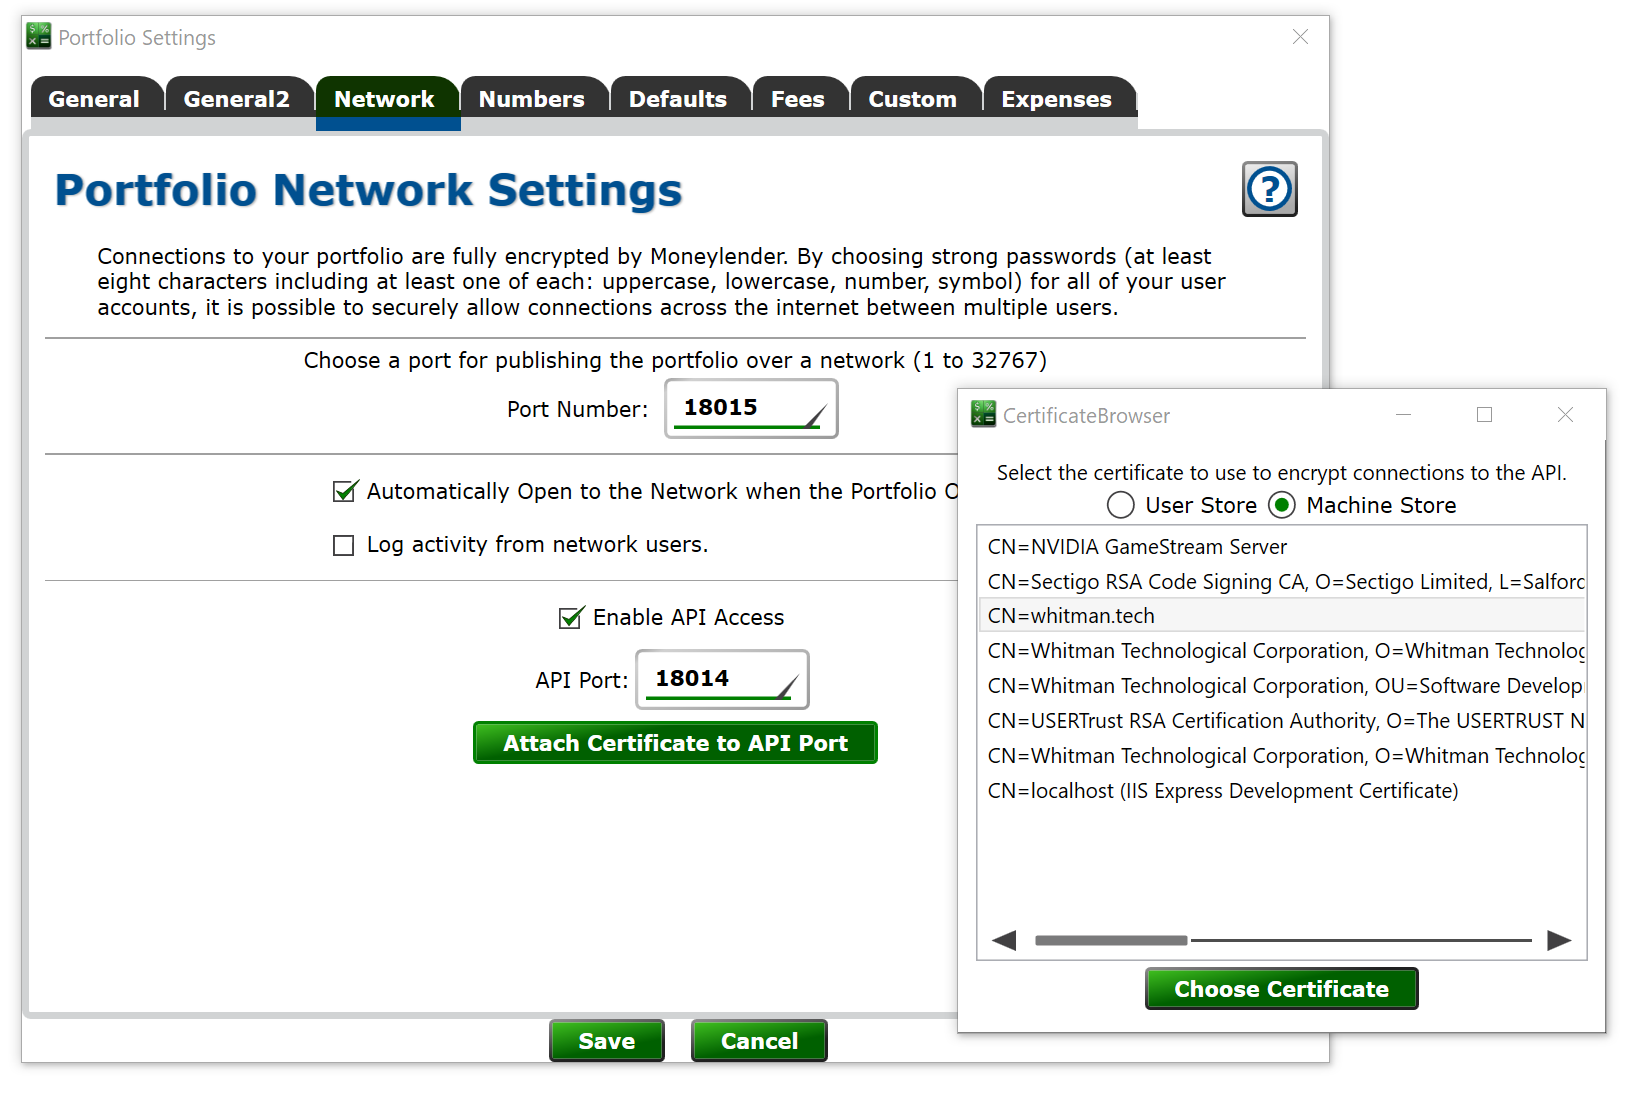Click the Port Number input field
Viewport: 1641px width, 1109px height.
click(751, 408)
